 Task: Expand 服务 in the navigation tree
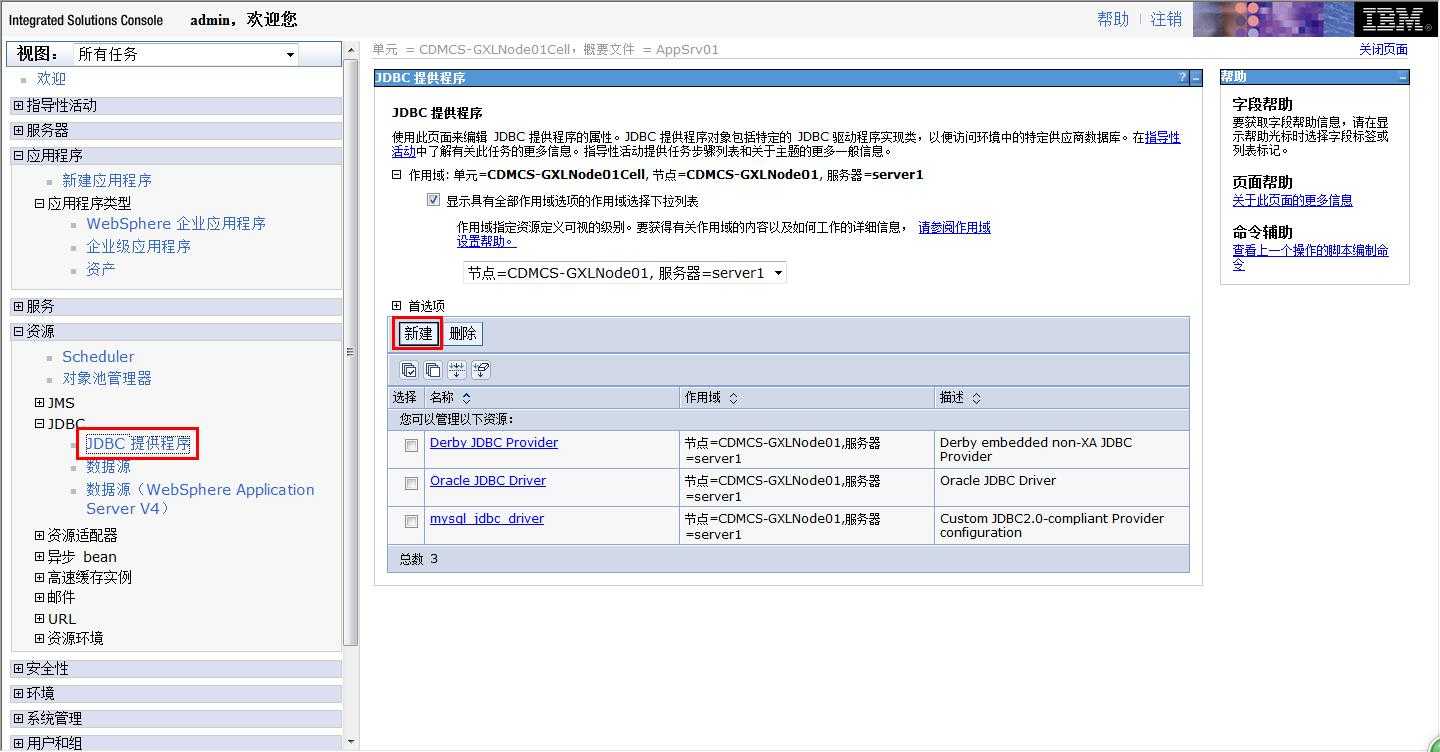(18, 306)
